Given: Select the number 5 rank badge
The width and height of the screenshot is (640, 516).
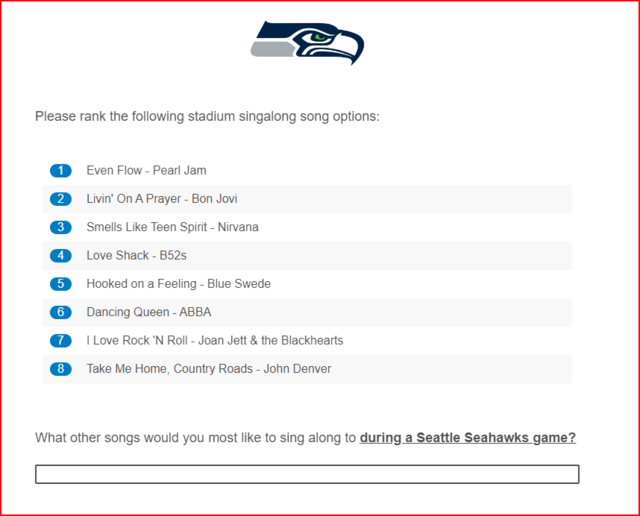Looking at the screenshot, I should [61, 284].
